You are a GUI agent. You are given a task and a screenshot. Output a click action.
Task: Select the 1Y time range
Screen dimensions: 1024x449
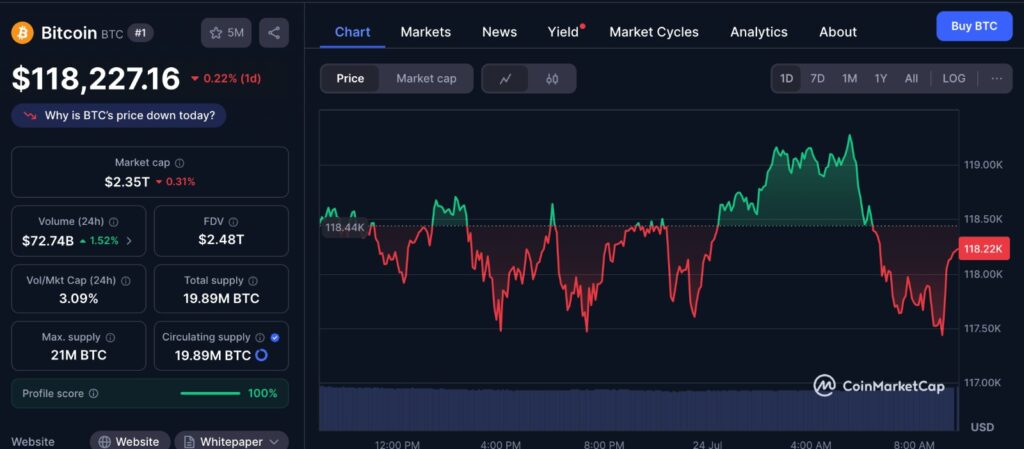pyautogui.click(x=880, y=78)
